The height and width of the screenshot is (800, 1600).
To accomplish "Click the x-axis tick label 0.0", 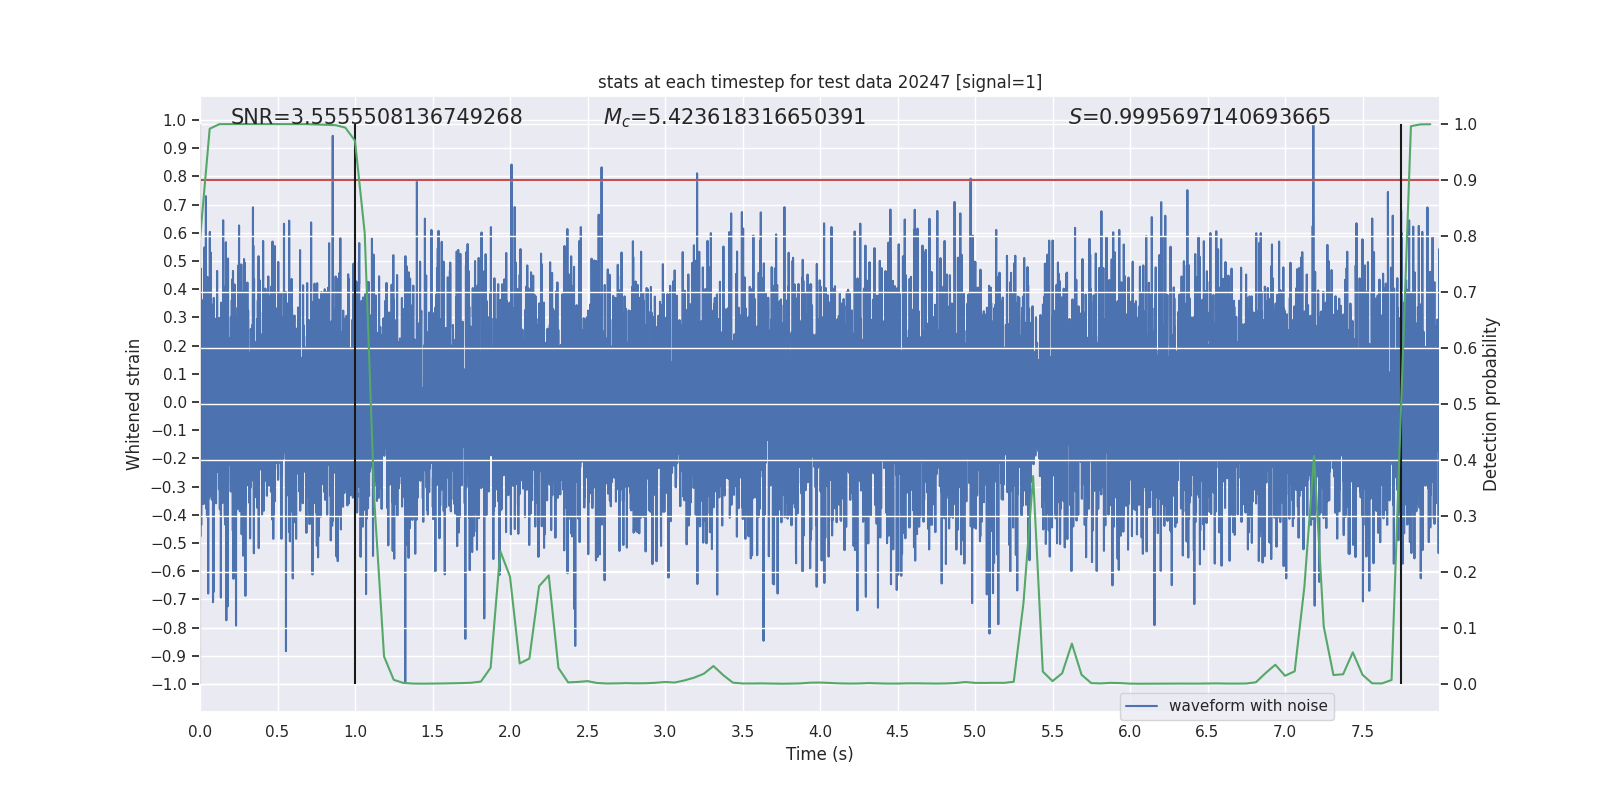I will (x=200, y=731).
